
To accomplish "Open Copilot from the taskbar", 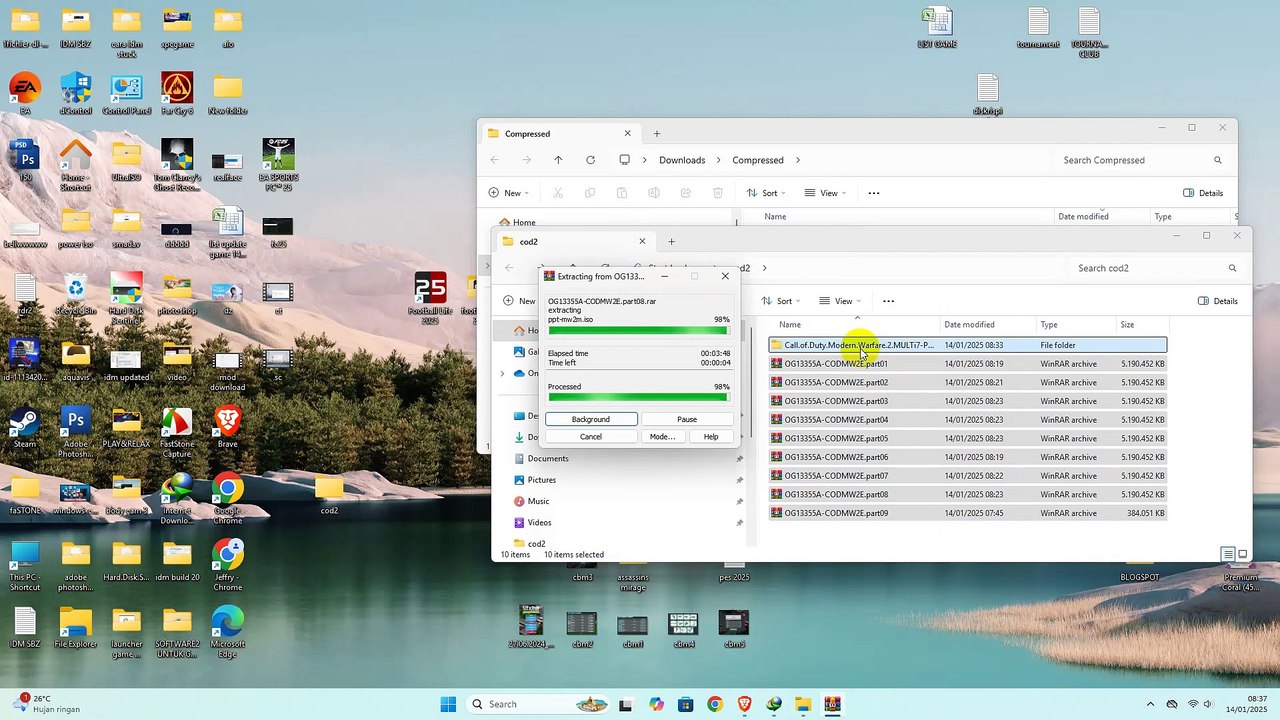I will click(x=656, y=704).
